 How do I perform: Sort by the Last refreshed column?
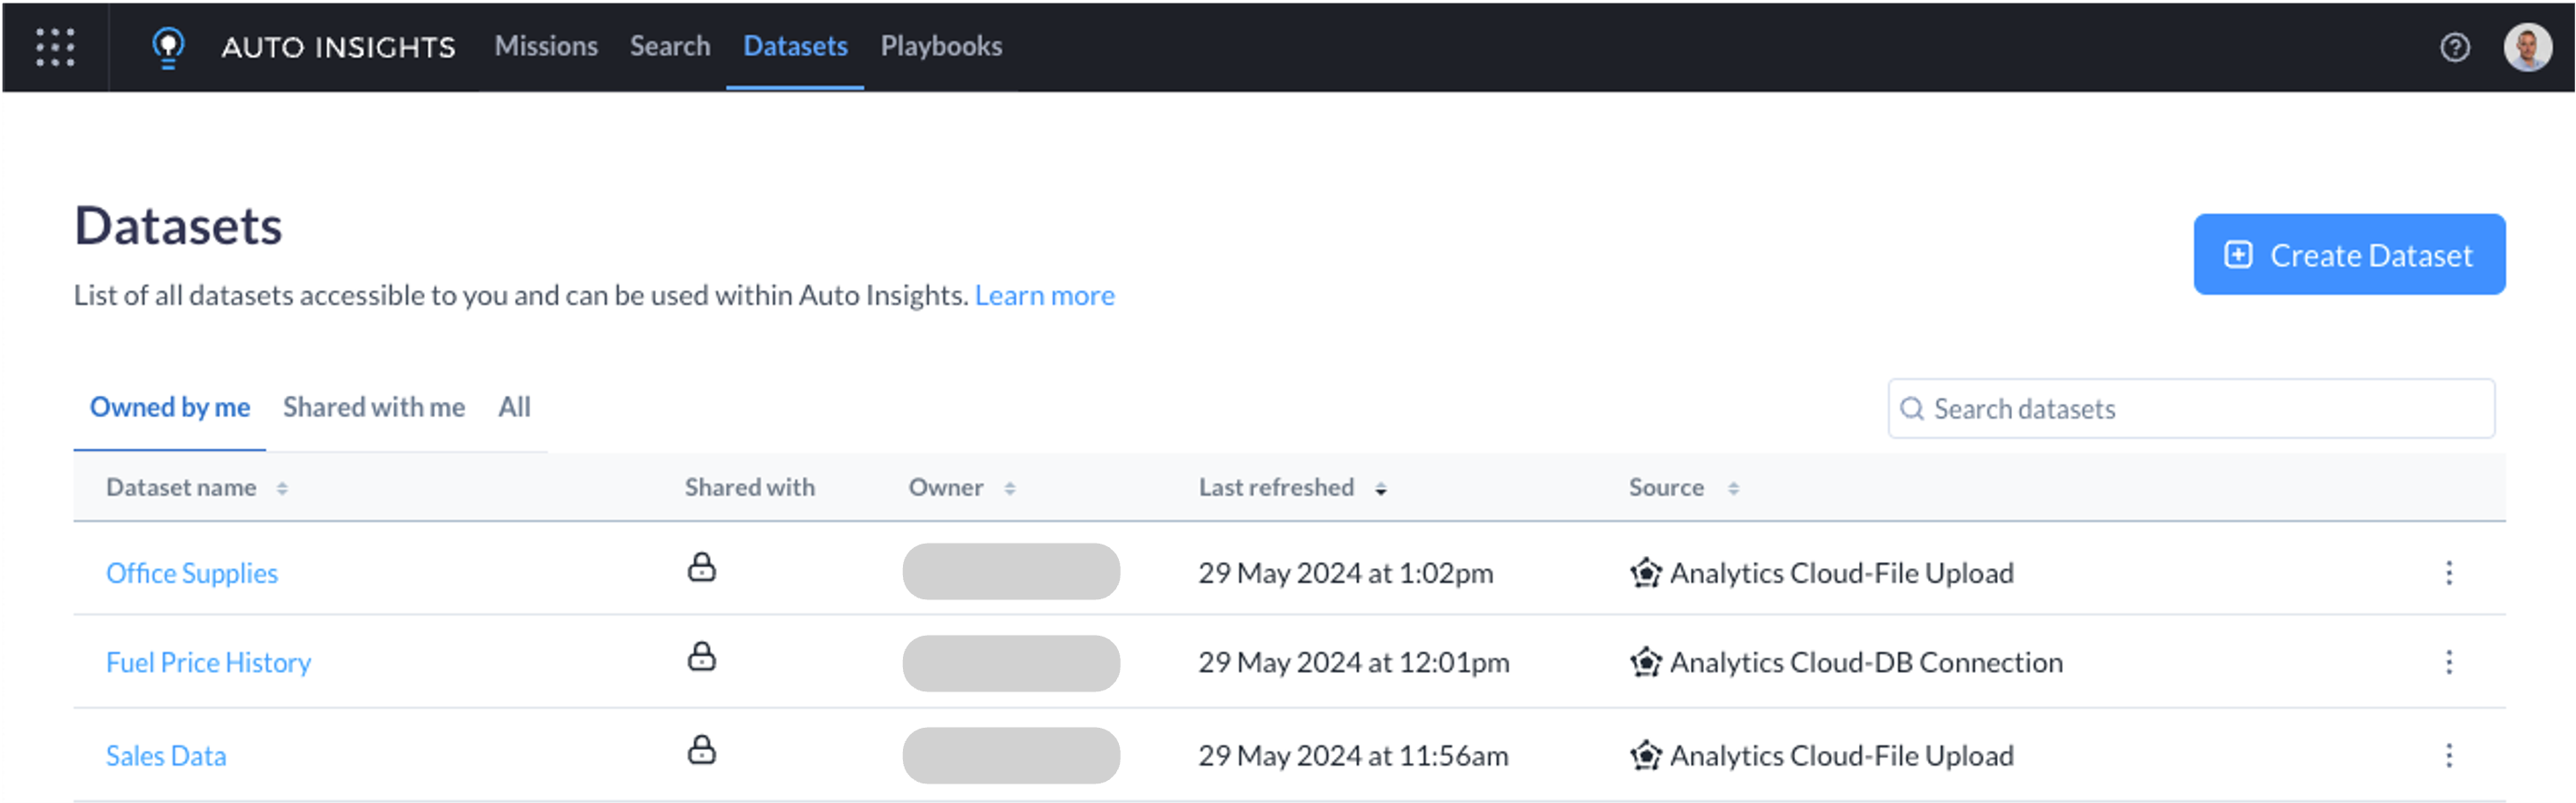[1380, 488]
